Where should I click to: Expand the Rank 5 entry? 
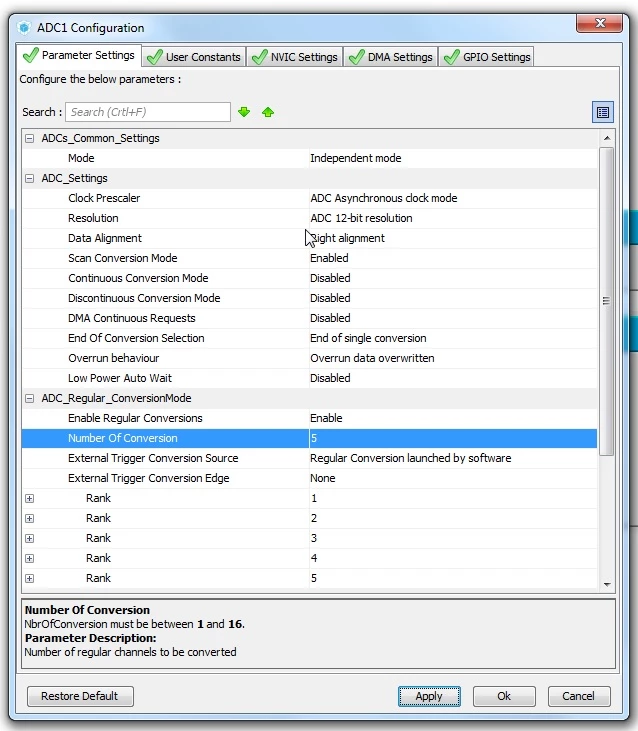(x=29, y=579)
